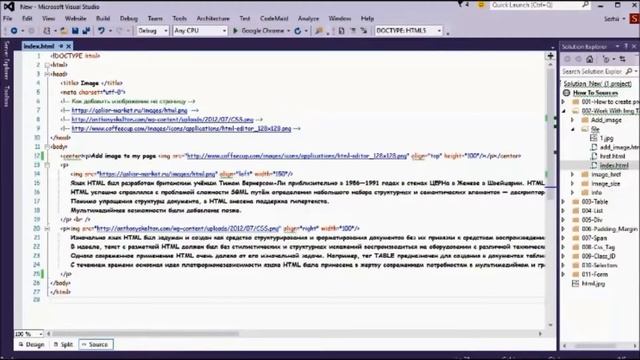Collapse the body tag outlining

47,147
